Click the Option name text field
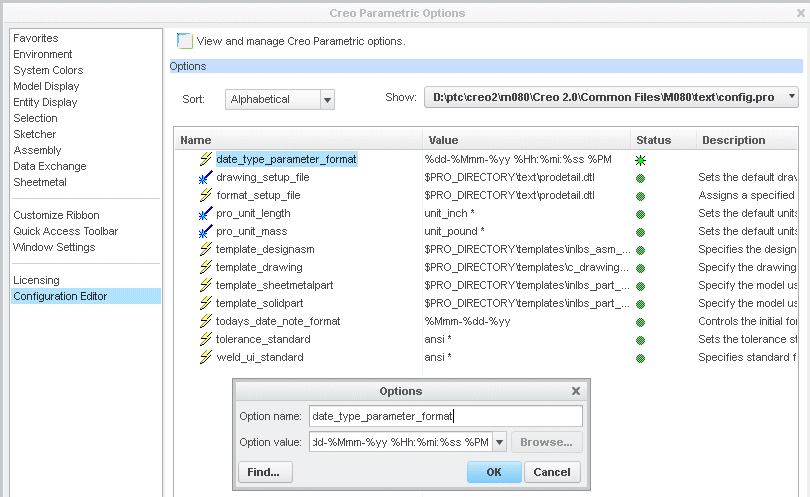810x497 pixels. tap(445, 416)
